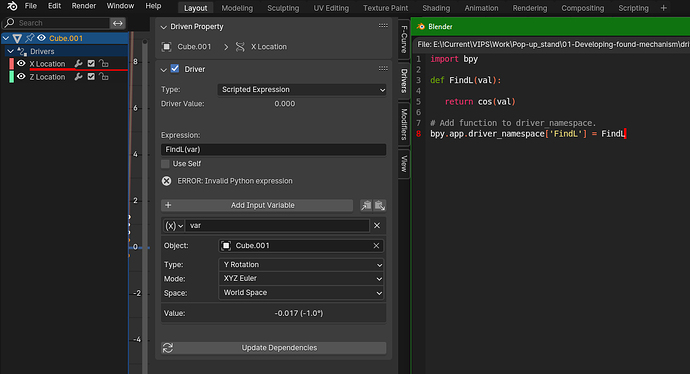This screenshot has width=690, height=374.
Task: Open the Y Rotation type dropdown
Action: [301, 264]
